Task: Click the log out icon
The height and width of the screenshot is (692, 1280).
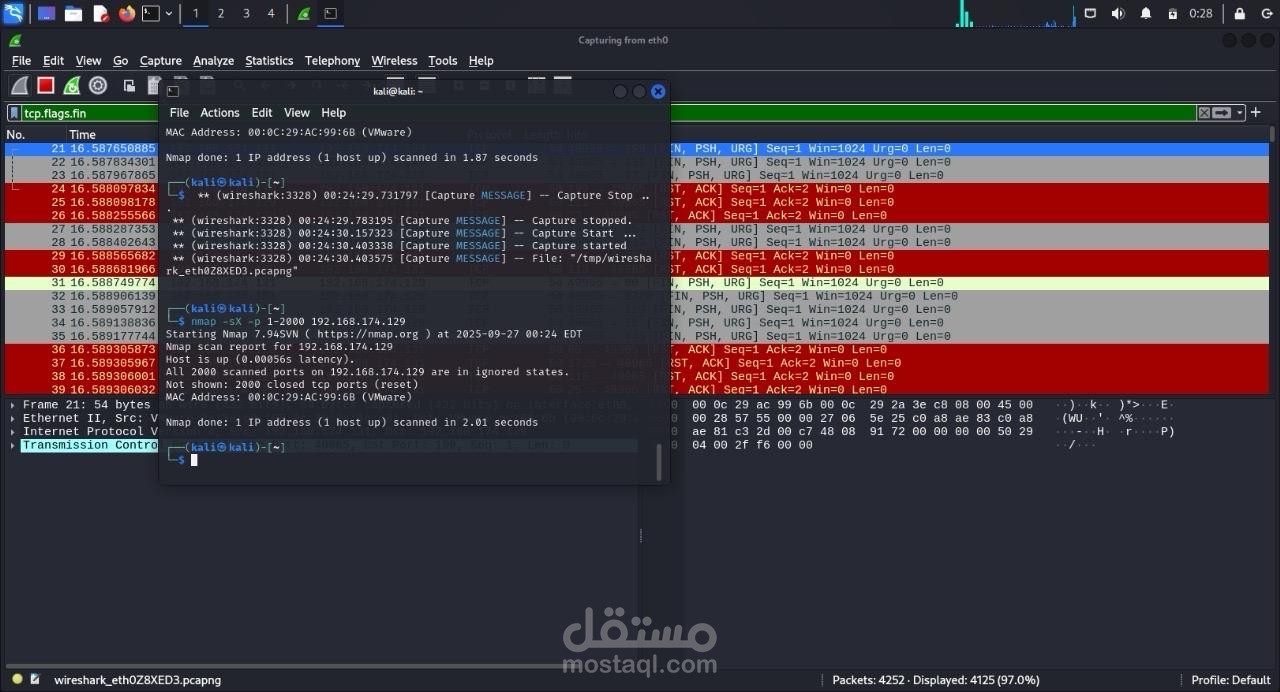Action: (x=1265, y=13)
